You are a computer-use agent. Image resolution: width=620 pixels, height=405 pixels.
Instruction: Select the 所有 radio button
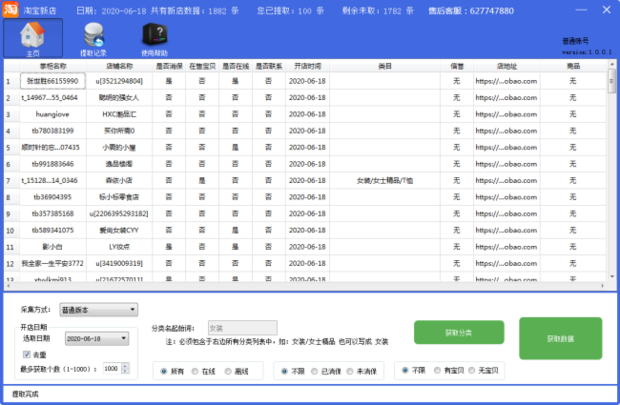(x=163, y=371)
